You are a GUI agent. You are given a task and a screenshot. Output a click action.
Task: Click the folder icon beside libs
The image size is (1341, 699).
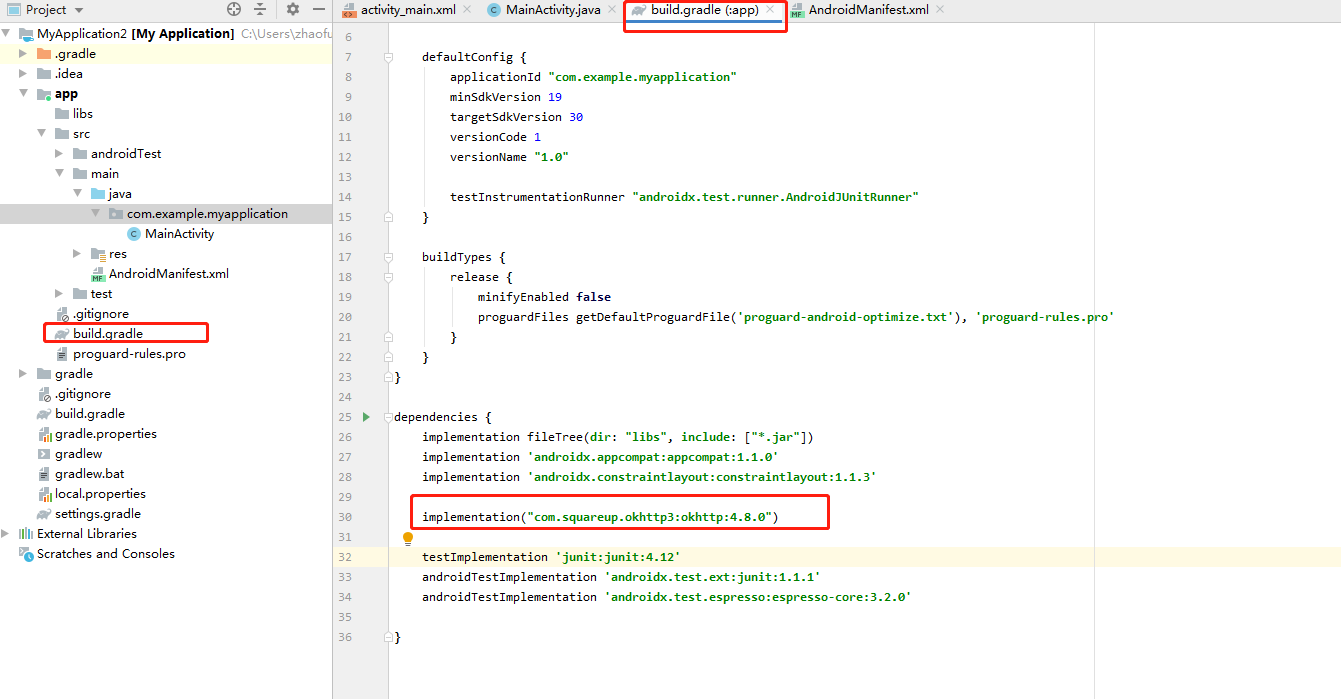tap(62, 114)
